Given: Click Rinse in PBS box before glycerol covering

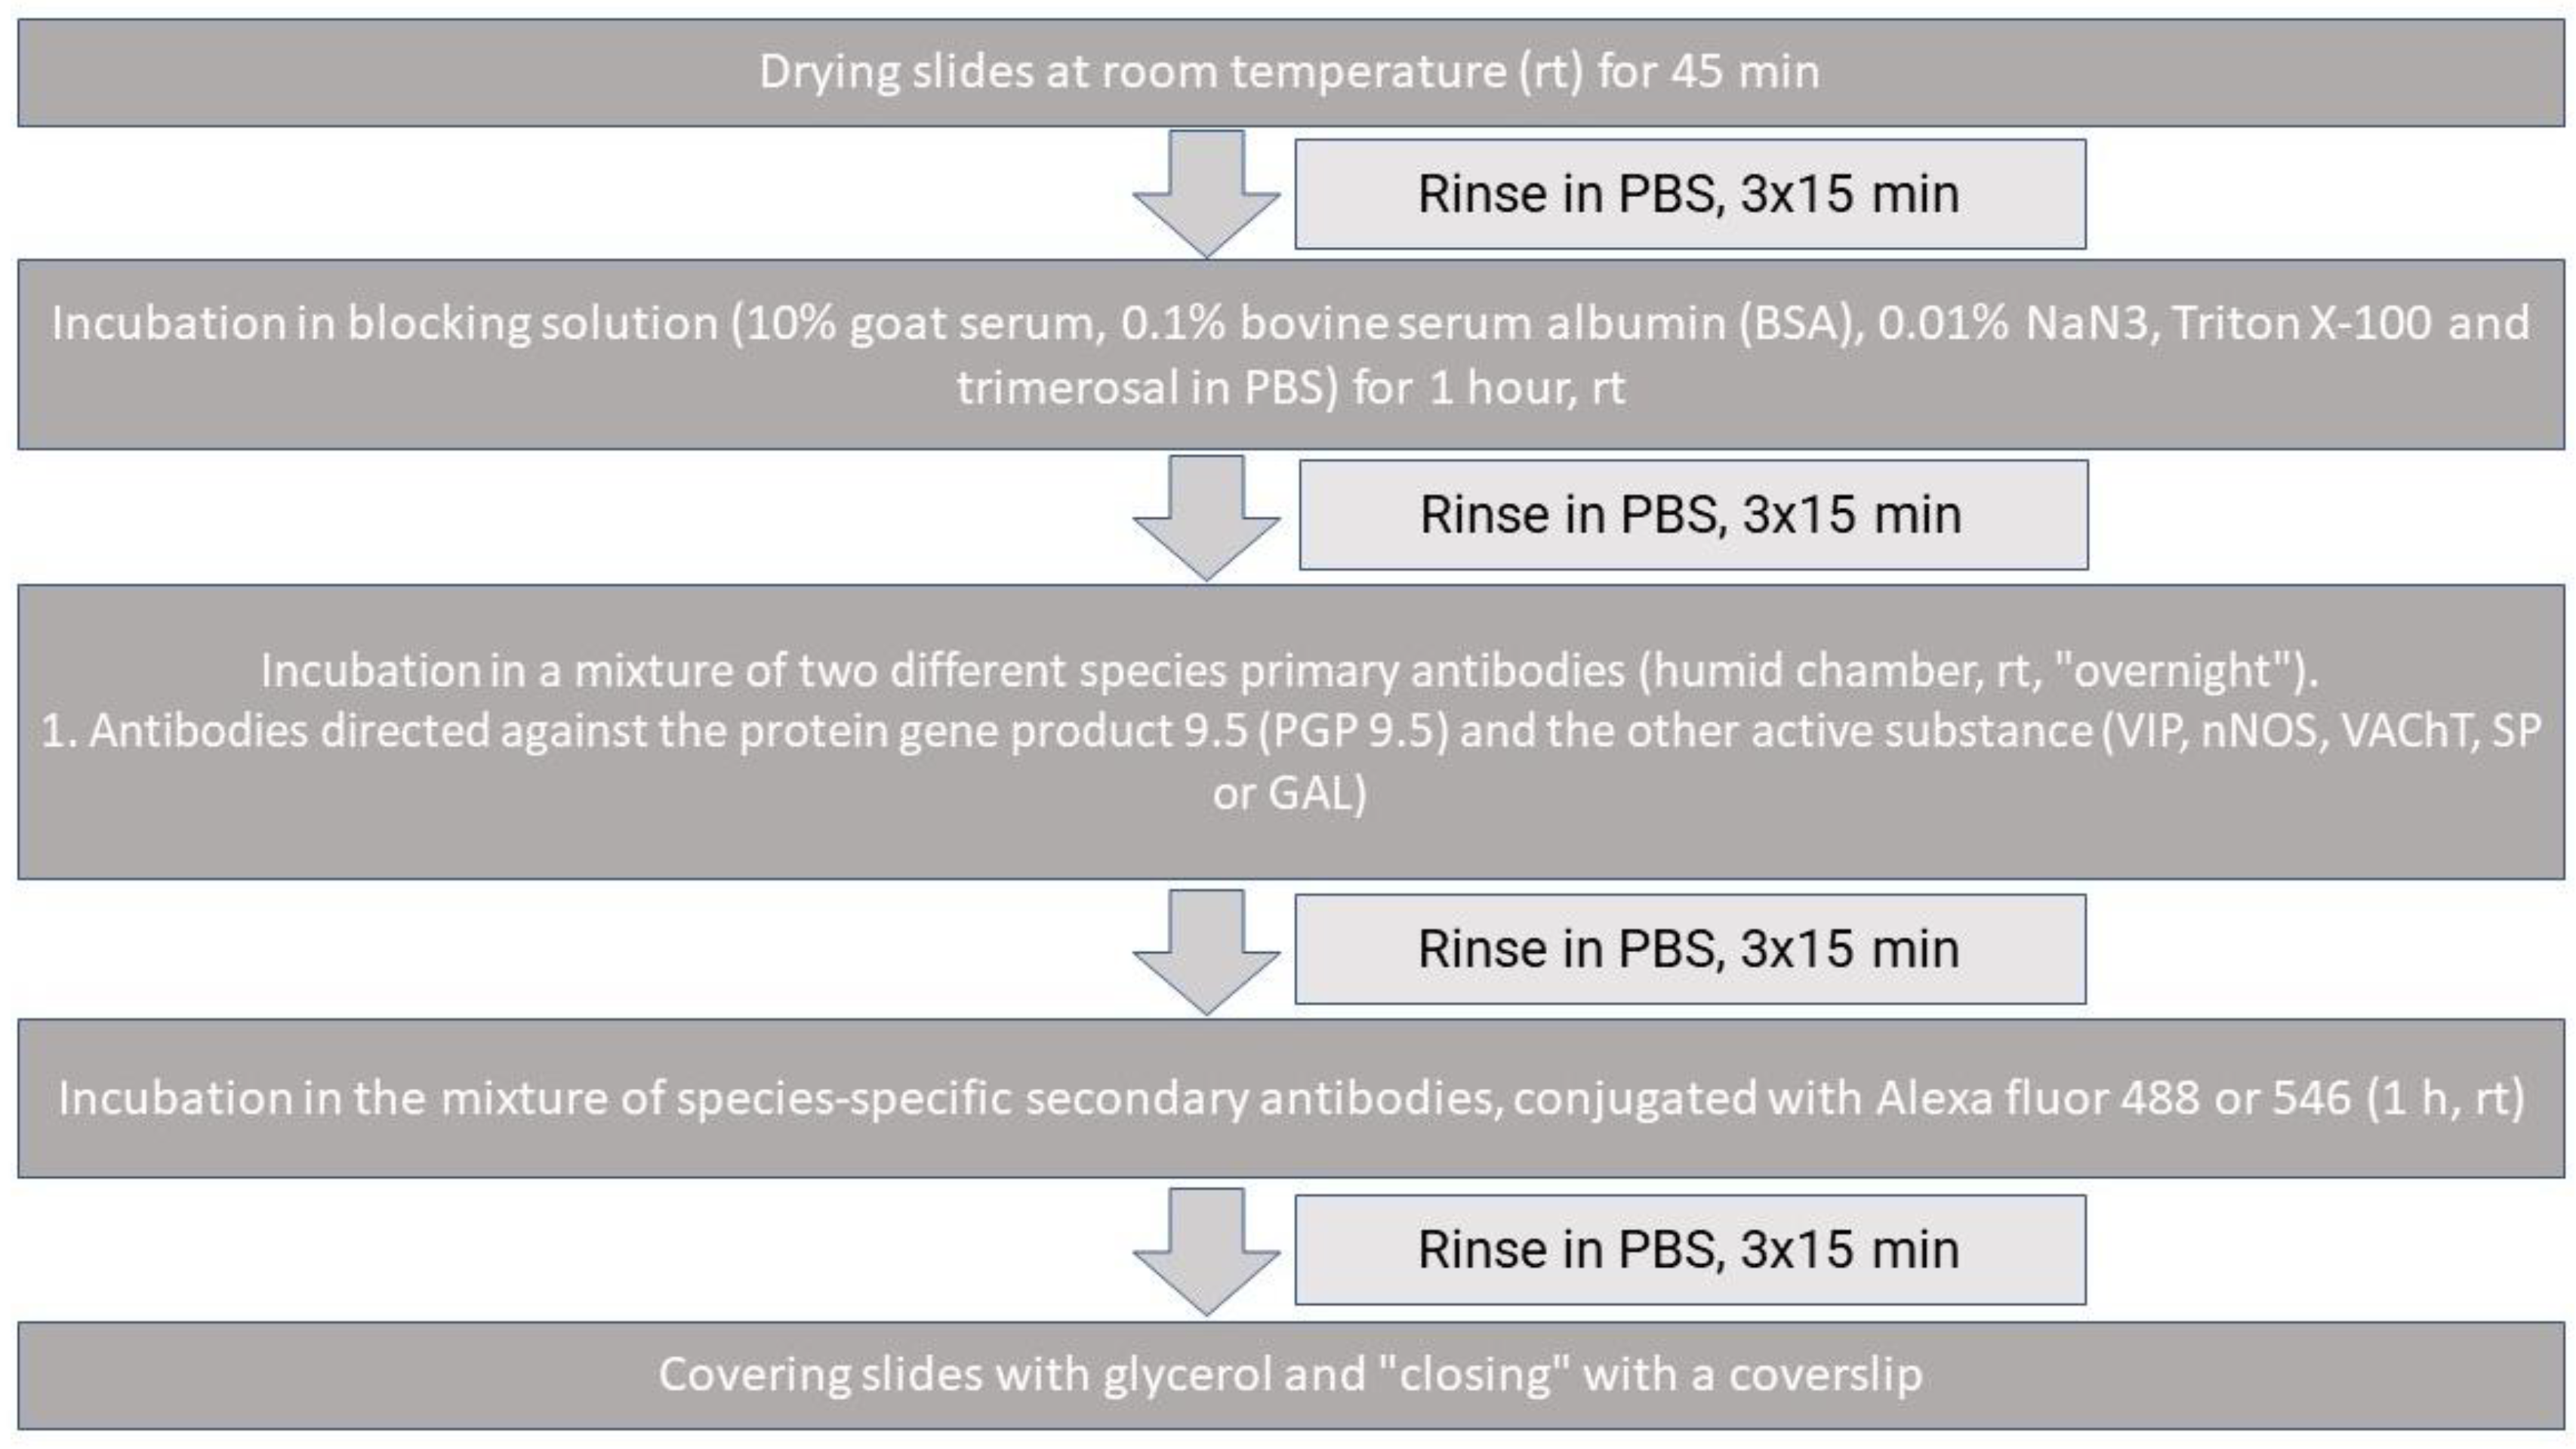Looking at the screenshot, I should tap(1690, 1250).
